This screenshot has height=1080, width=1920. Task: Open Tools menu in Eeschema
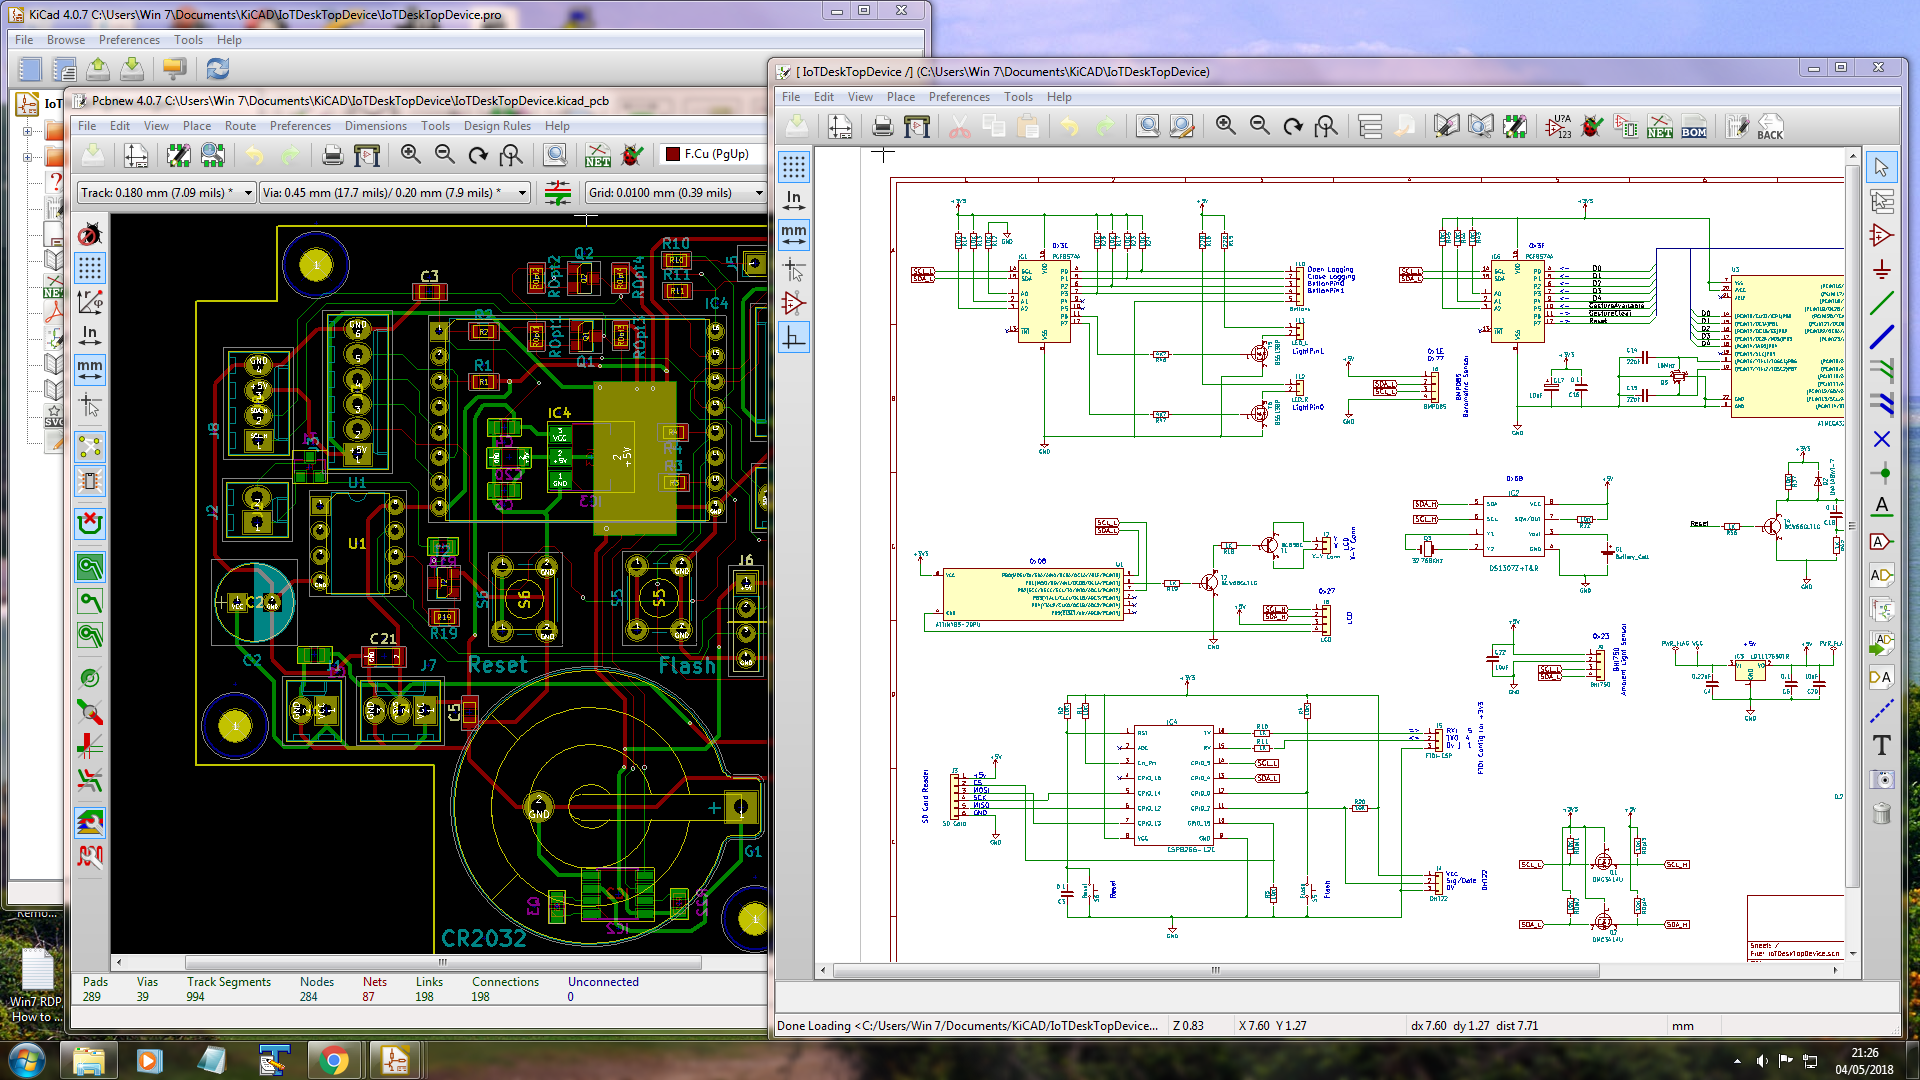coord(1018,97)
